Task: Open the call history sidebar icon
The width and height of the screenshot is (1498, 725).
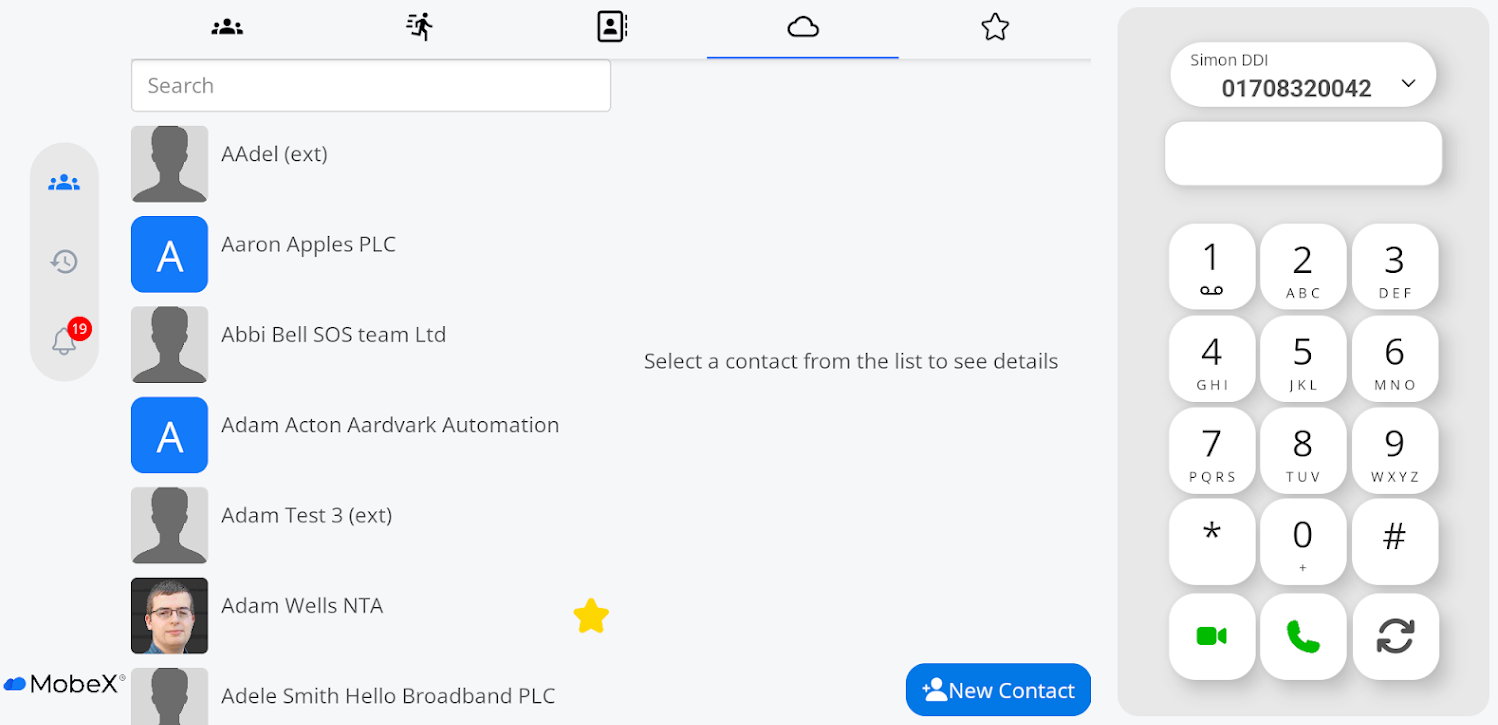Action: (x=64, y=262)
